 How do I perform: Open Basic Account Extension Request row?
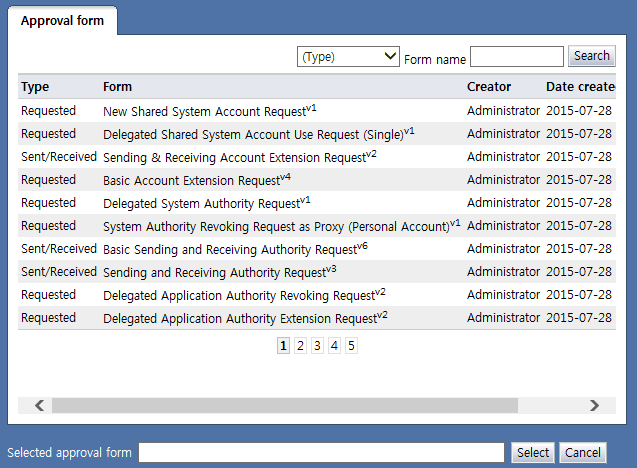click(192, 181)
